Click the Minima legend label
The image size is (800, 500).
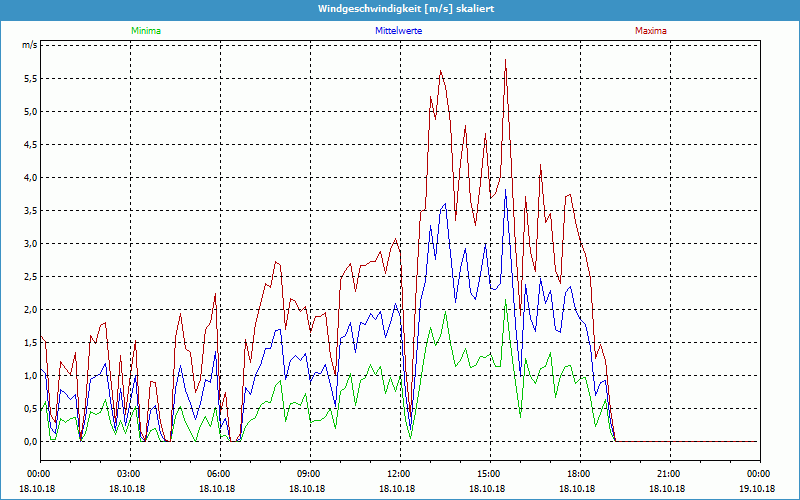(x=144, y=31)
